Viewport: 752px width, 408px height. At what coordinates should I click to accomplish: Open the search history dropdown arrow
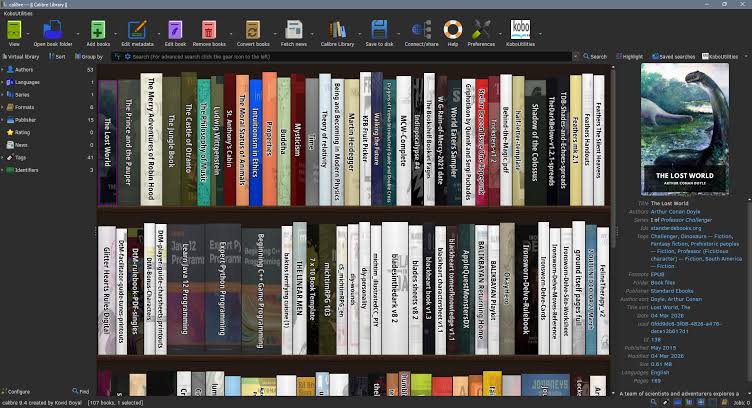(576, 57)
